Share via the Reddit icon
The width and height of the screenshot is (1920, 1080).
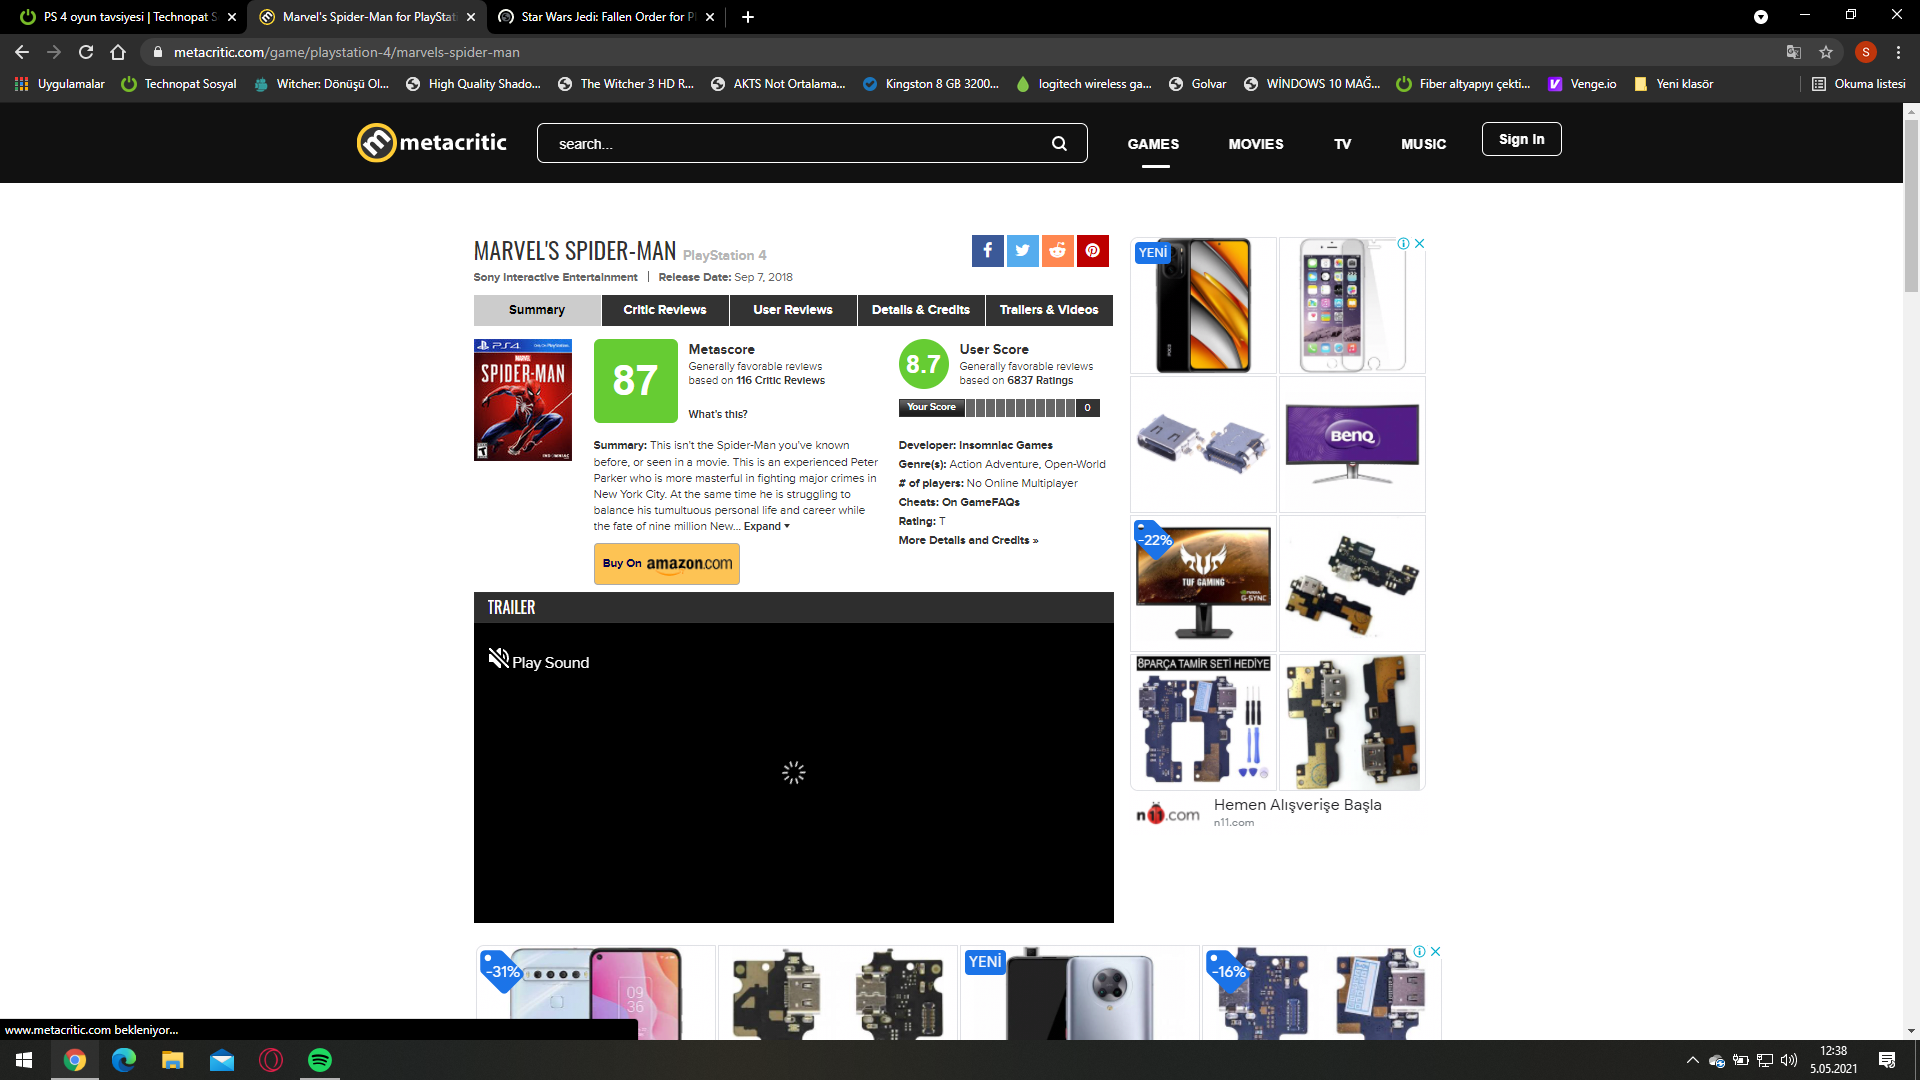[1057, 251]
